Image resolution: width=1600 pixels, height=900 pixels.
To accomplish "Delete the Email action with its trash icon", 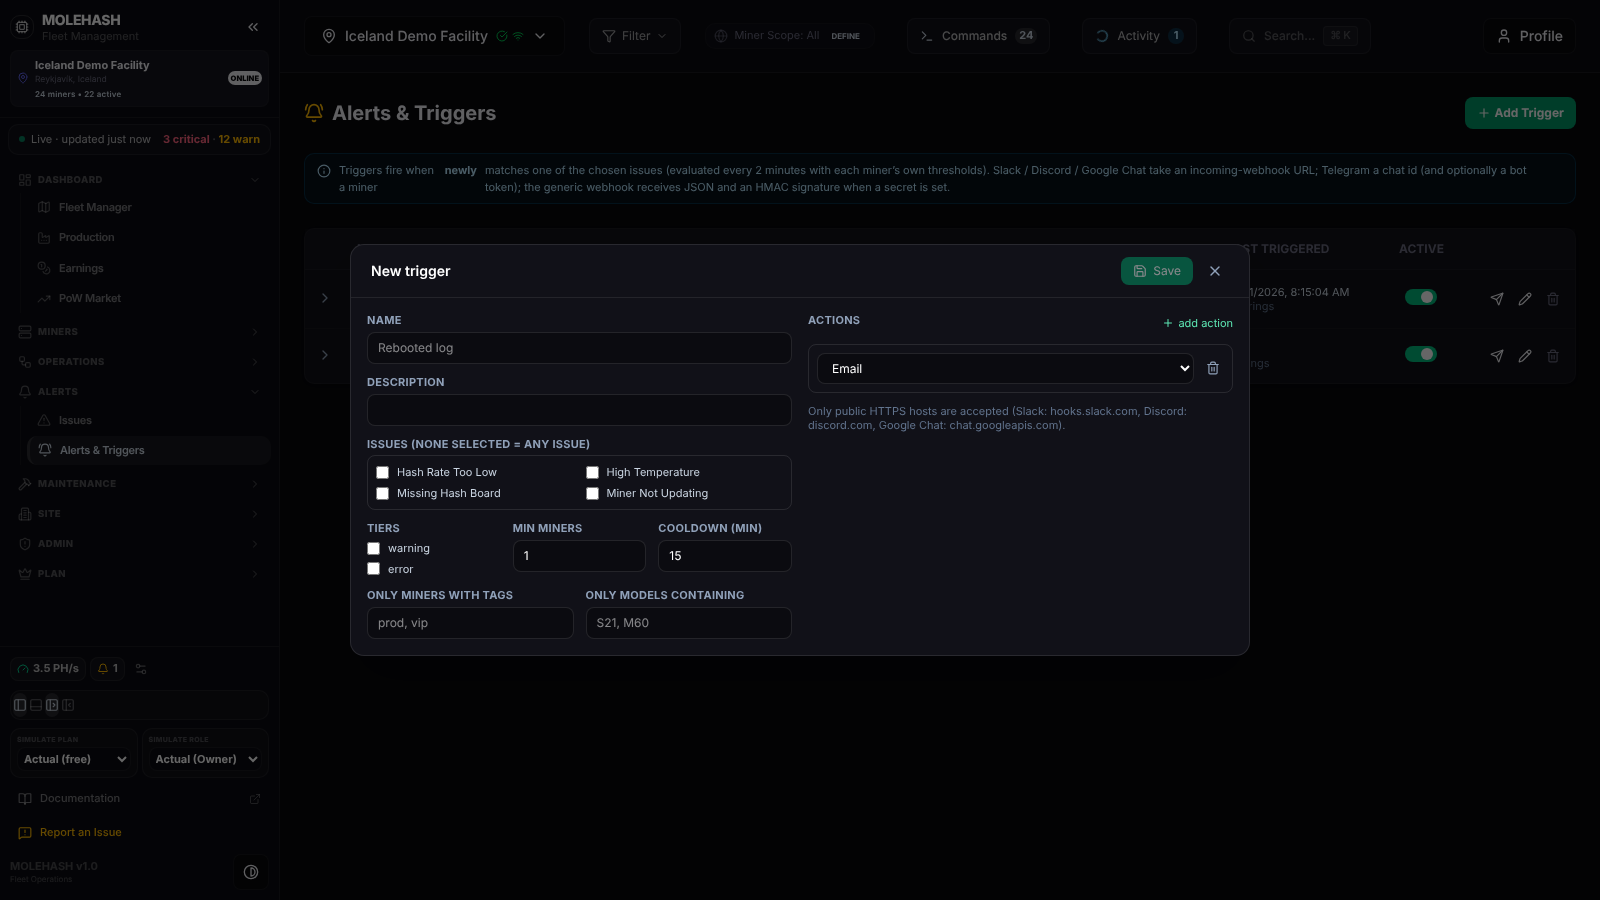I will pyautogui.click(x=1213, y=368).
